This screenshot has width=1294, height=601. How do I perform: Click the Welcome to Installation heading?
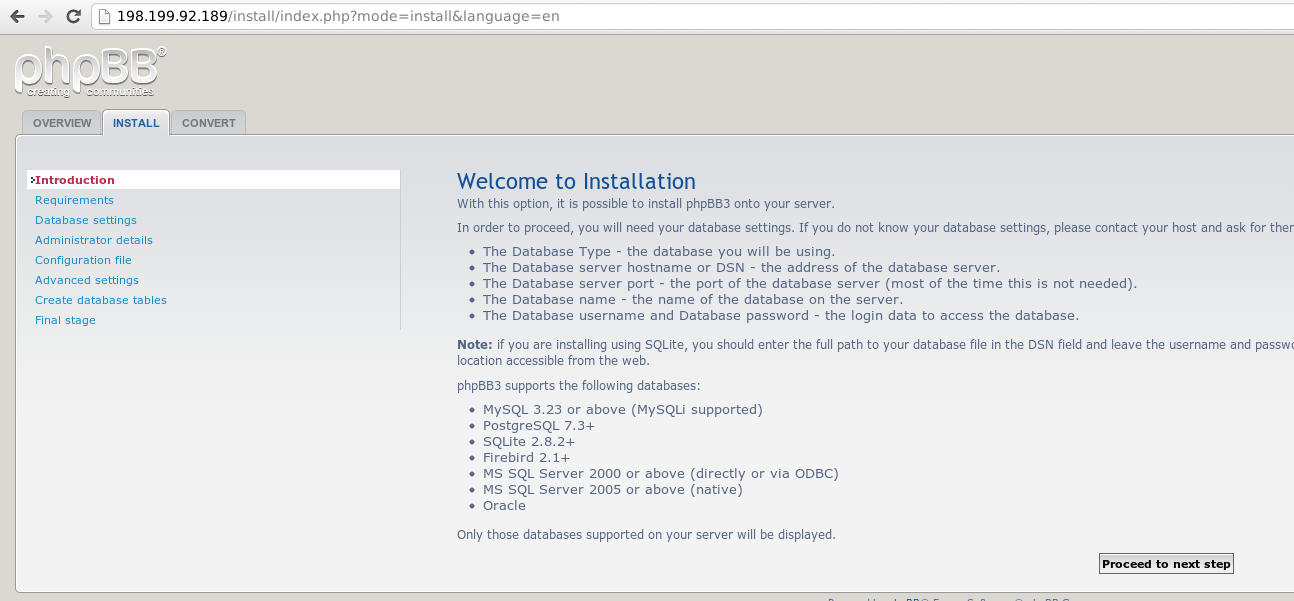576,181
